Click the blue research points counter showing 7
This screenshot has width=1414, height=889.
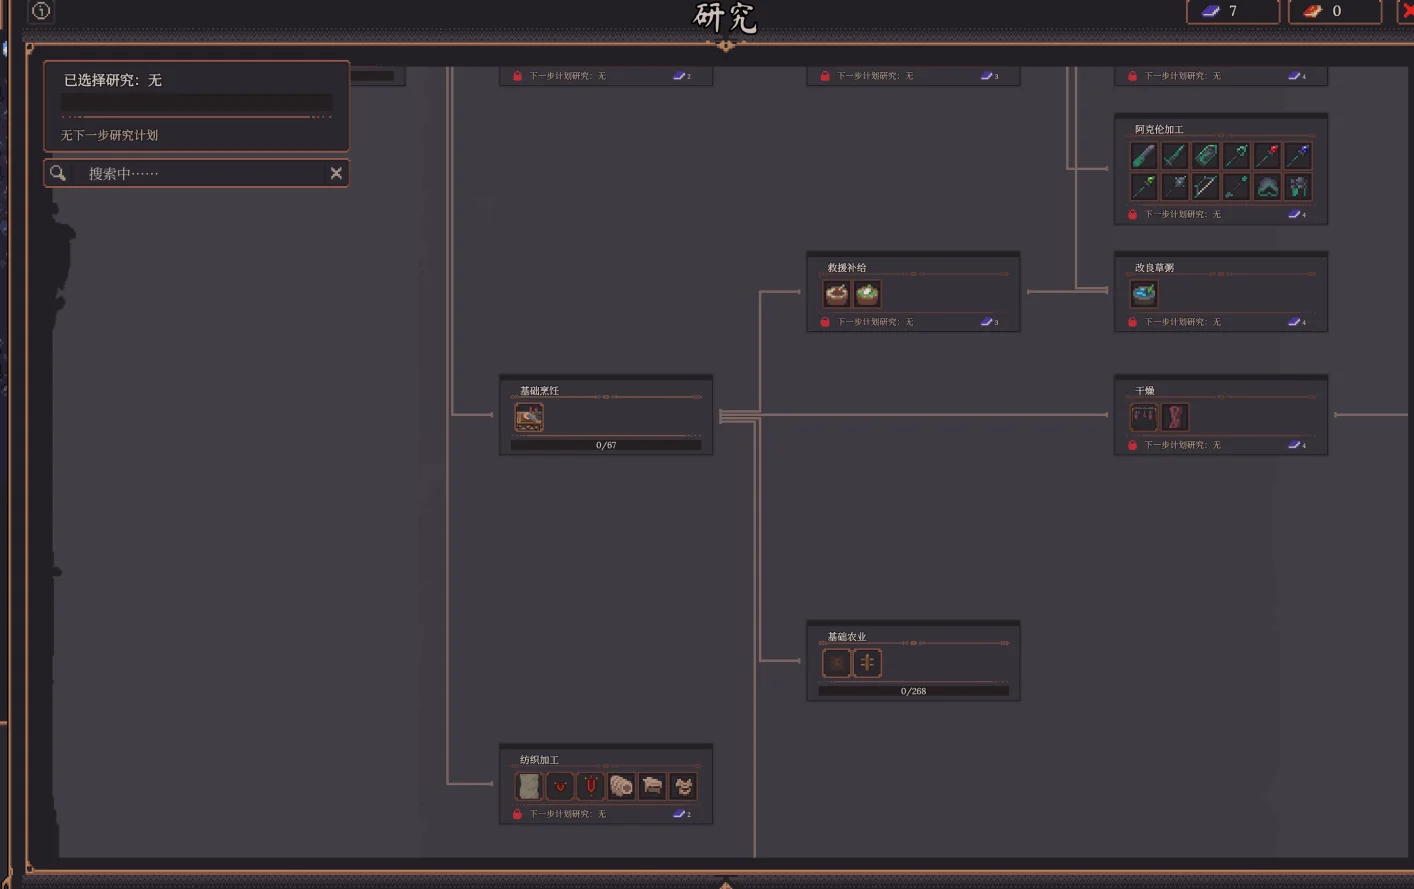[1233, 11]
